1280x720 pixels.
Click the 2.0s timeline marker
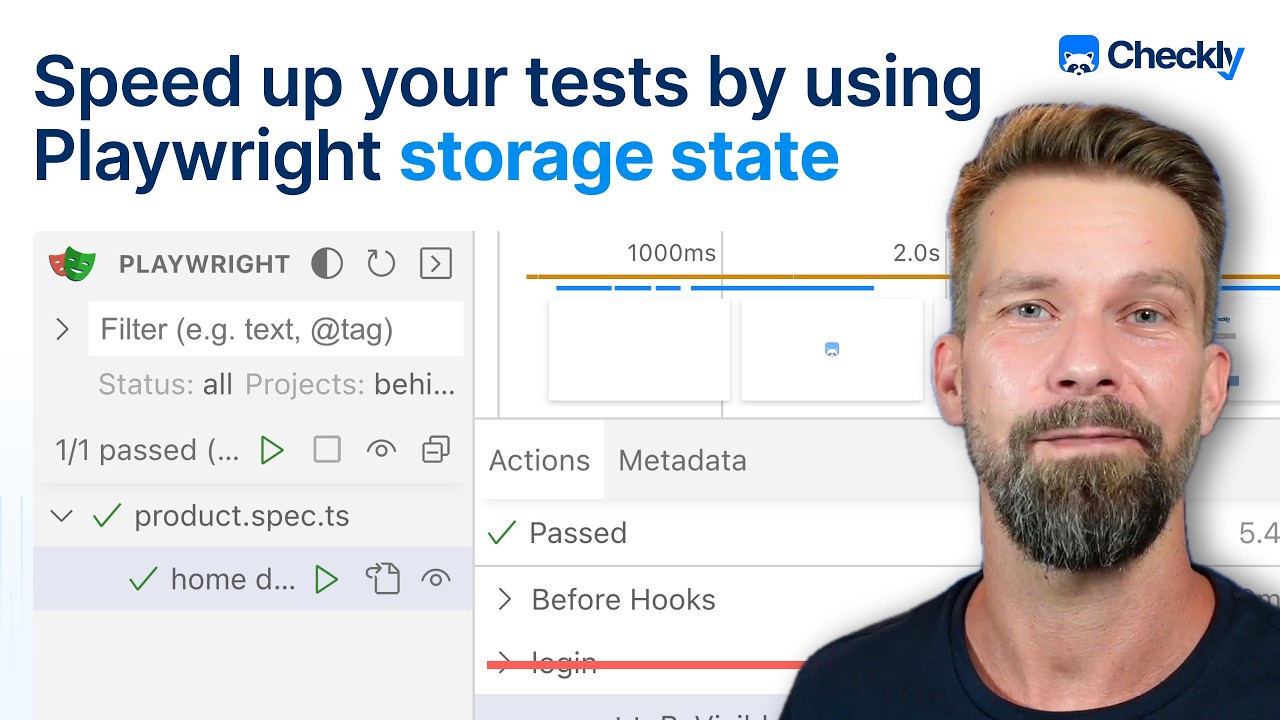(x=916, y=253)
